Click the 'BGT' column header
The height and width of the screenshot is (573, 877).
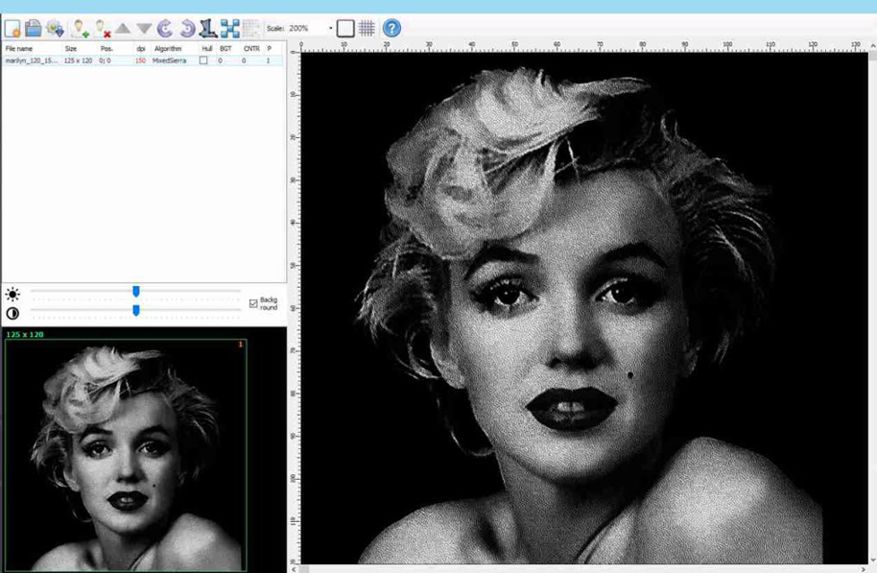pos(225,49)
